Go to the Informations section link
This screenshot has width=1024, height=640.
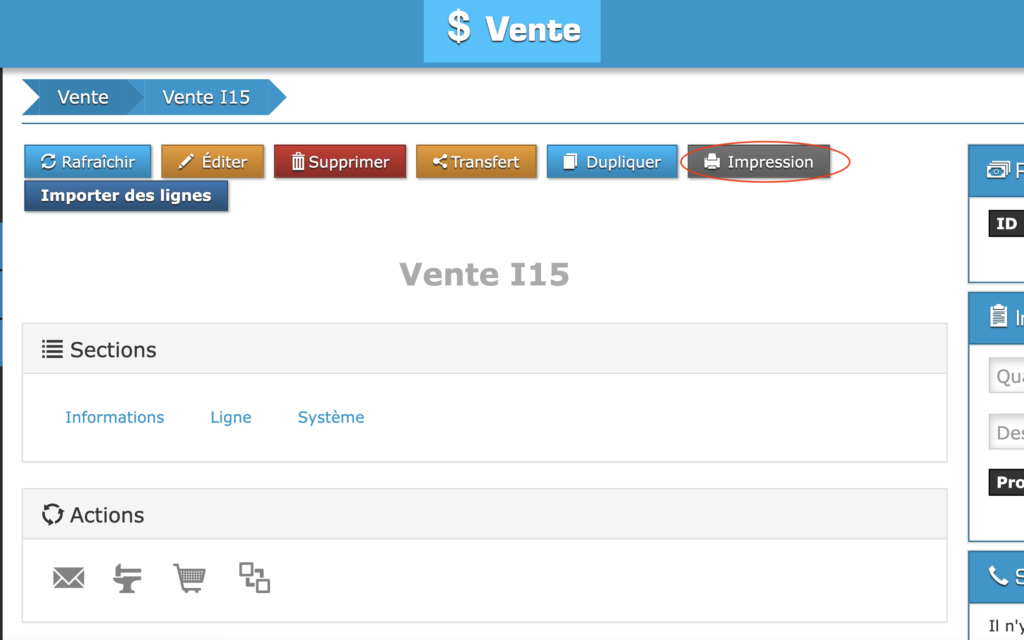(x=115, y=417)
